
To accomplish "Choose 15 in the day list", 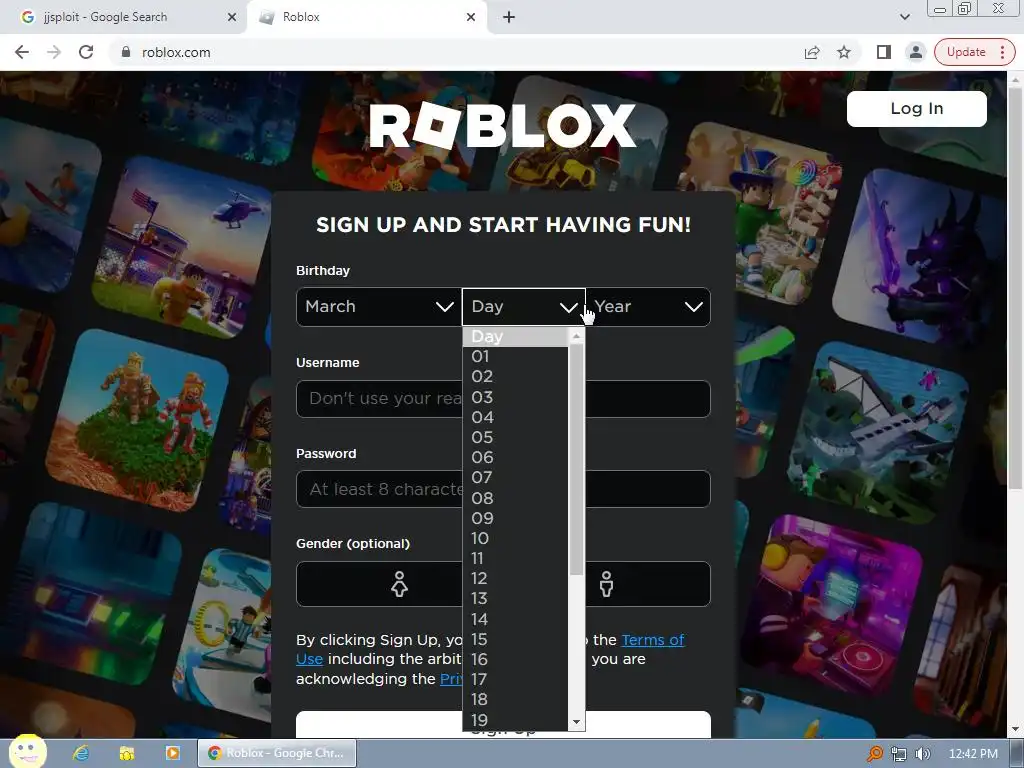I will click(515, 639).
